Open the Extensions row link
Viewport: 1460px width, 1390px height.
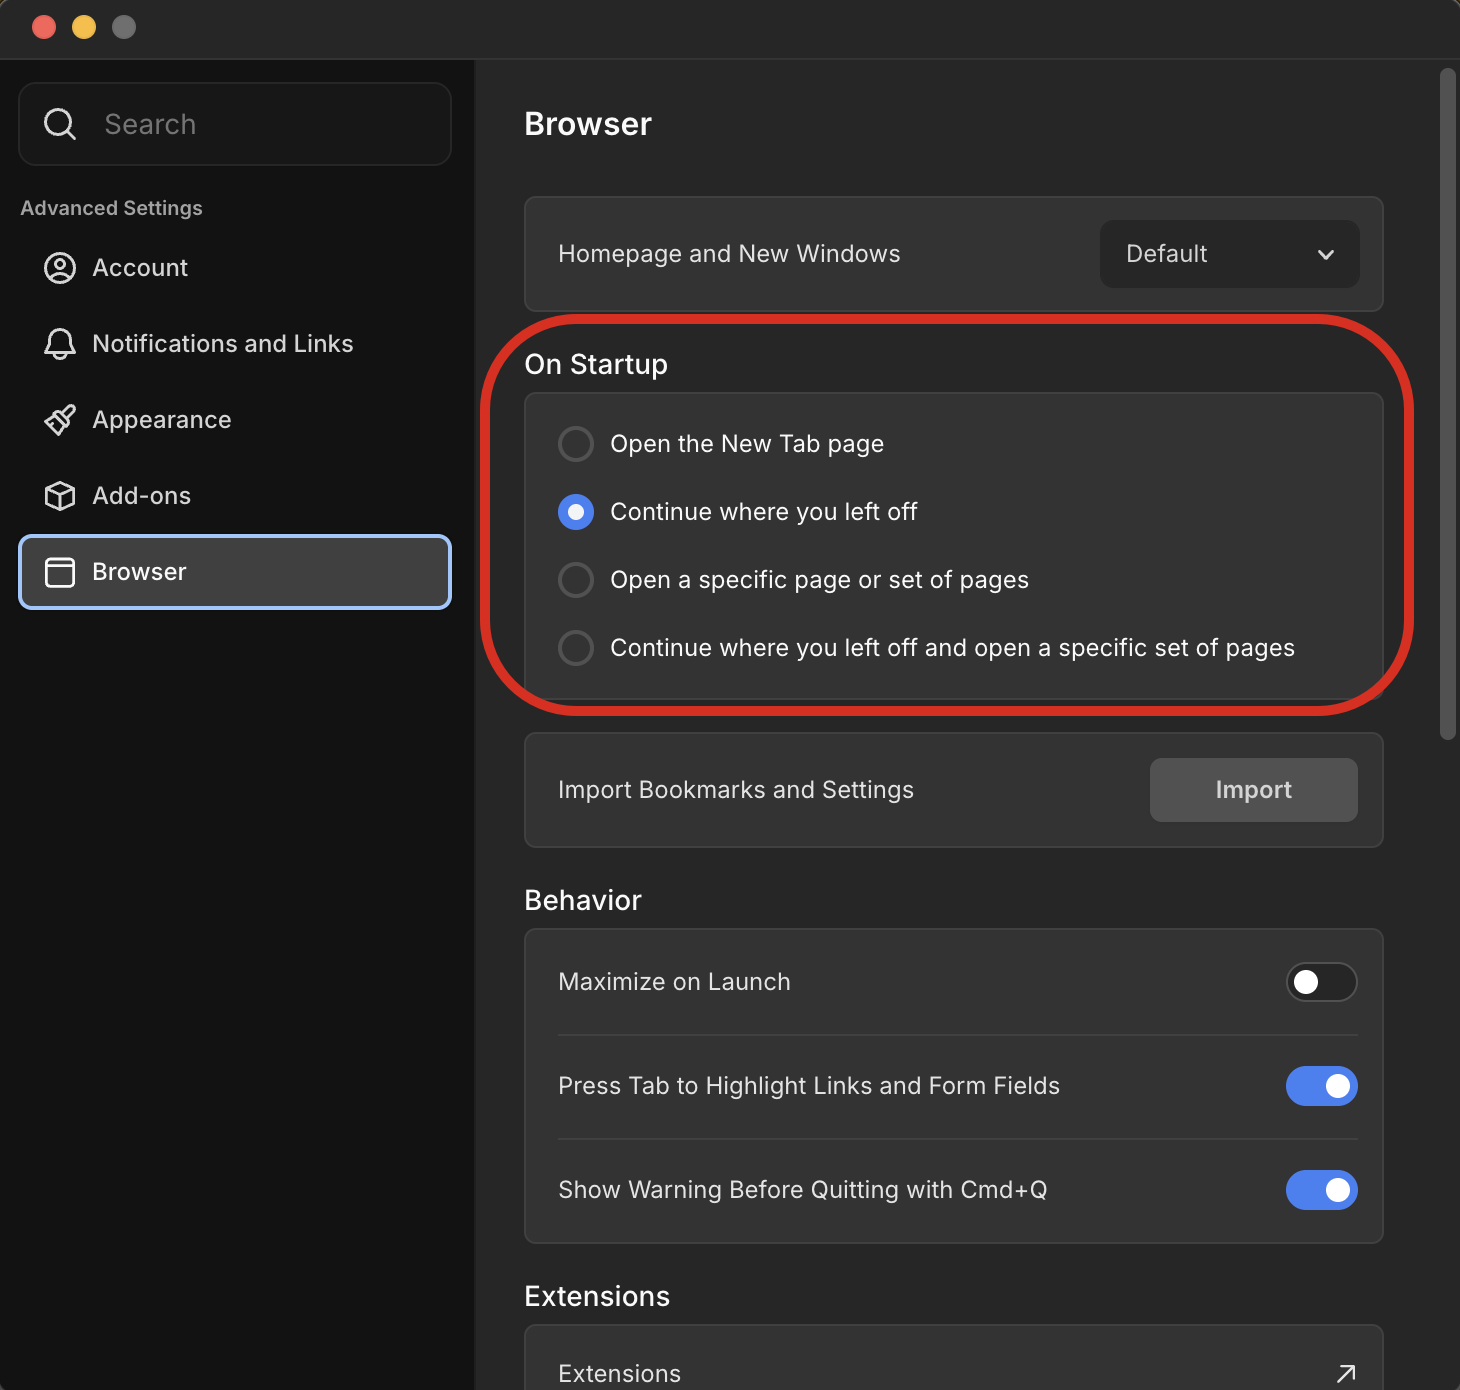click(954, 1360)
